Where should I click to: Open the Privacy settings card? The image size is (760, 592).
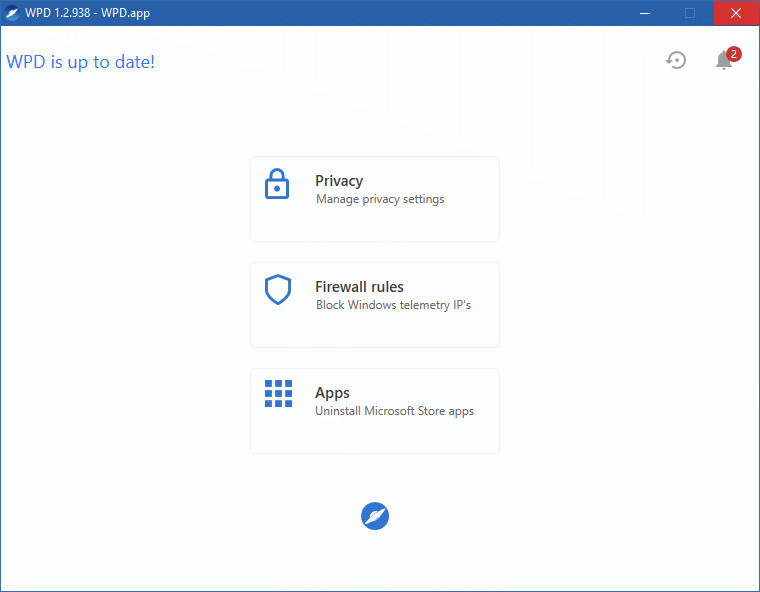point(375,199)
